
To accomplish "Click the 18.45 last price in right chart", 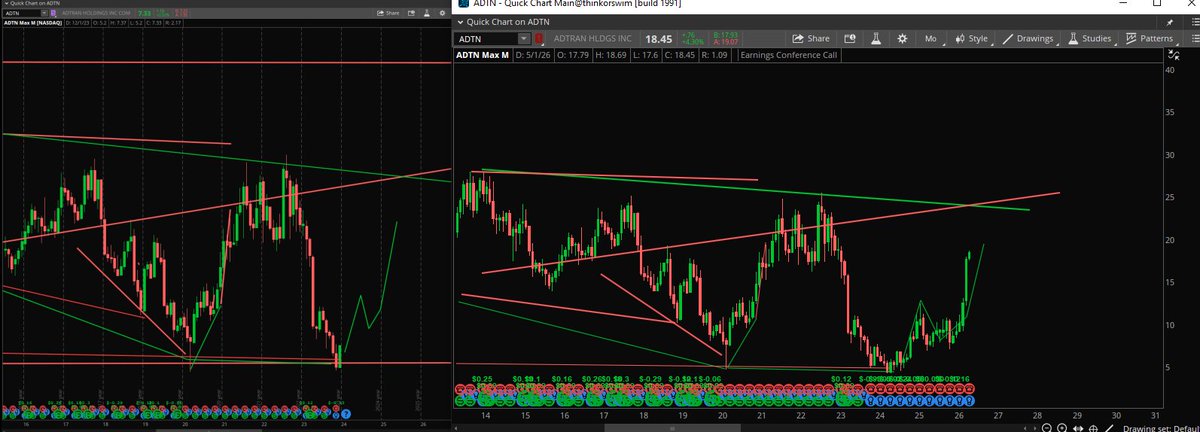I will pyautogui.click(x=658, y=39).
